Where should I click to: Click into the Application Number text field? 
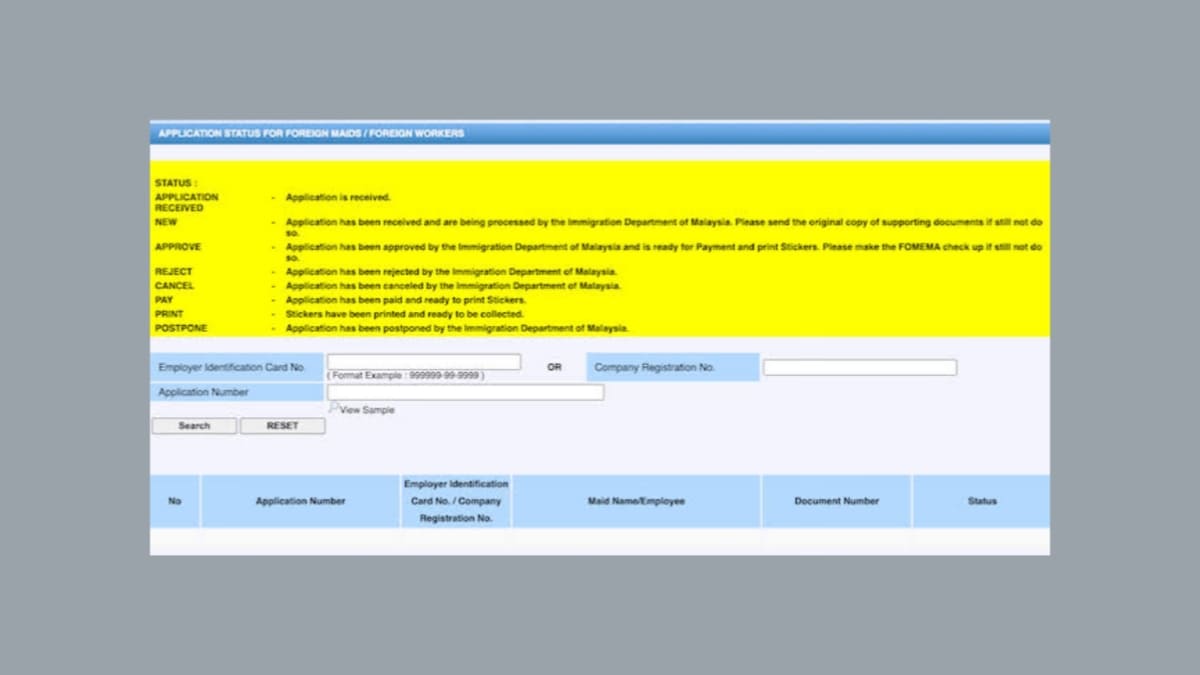(x=465, y=393)
